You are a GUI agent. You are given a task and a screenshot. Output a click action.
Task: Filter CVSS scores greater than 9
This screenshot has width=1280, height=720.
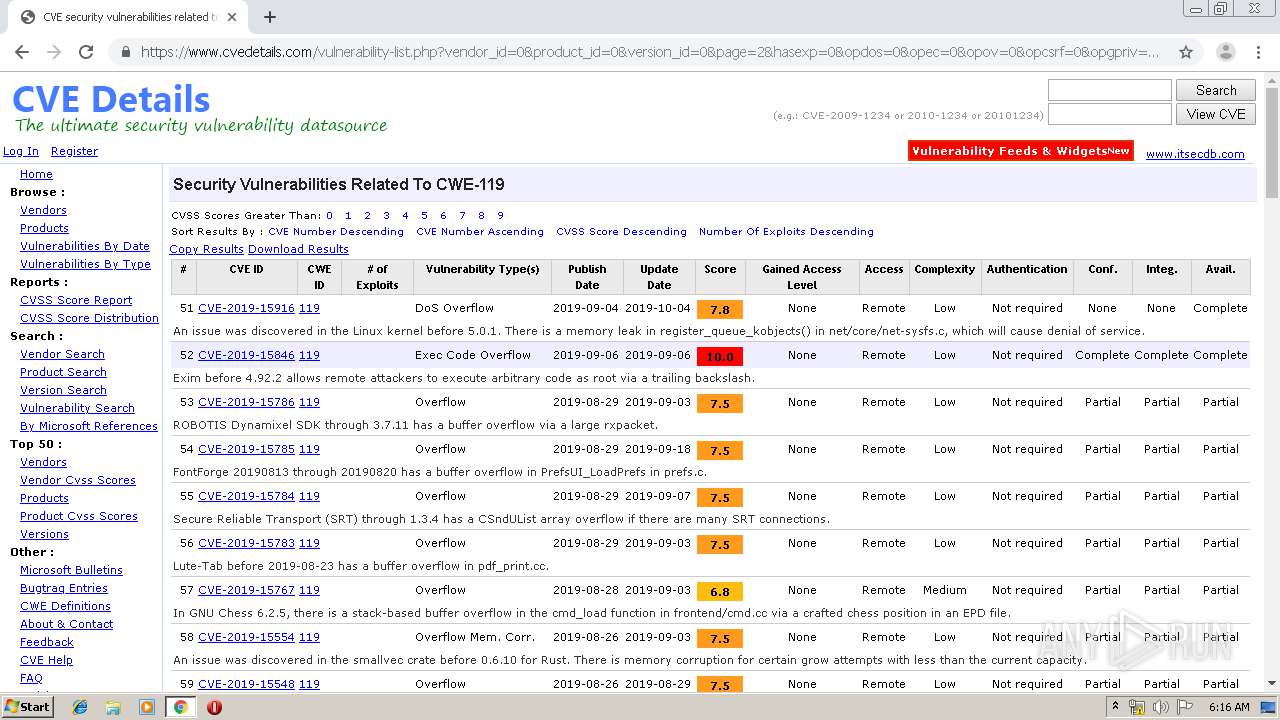(x=500, y=215)
